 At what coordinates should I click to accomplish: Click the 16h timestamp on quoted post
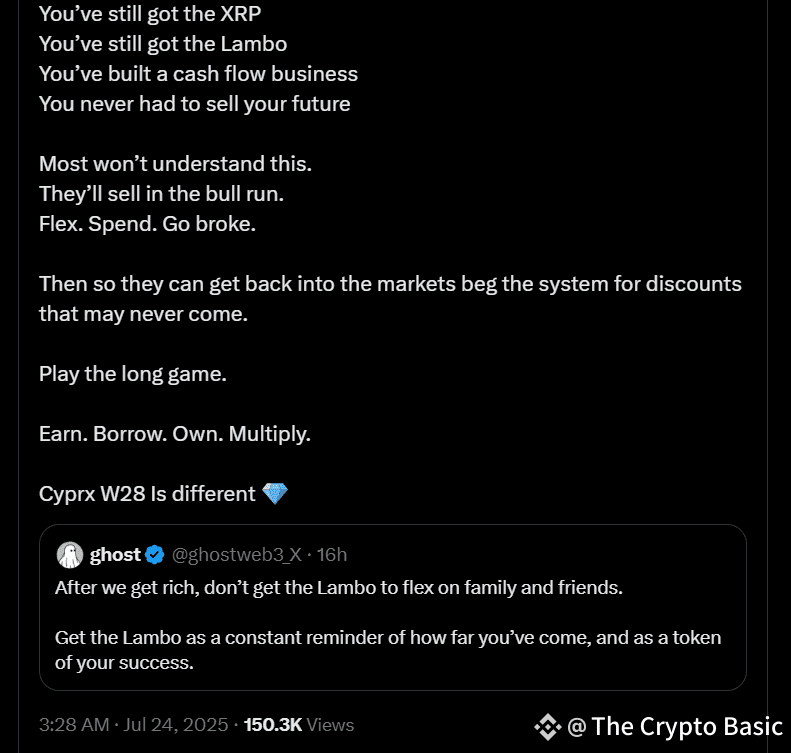[332, 555]
